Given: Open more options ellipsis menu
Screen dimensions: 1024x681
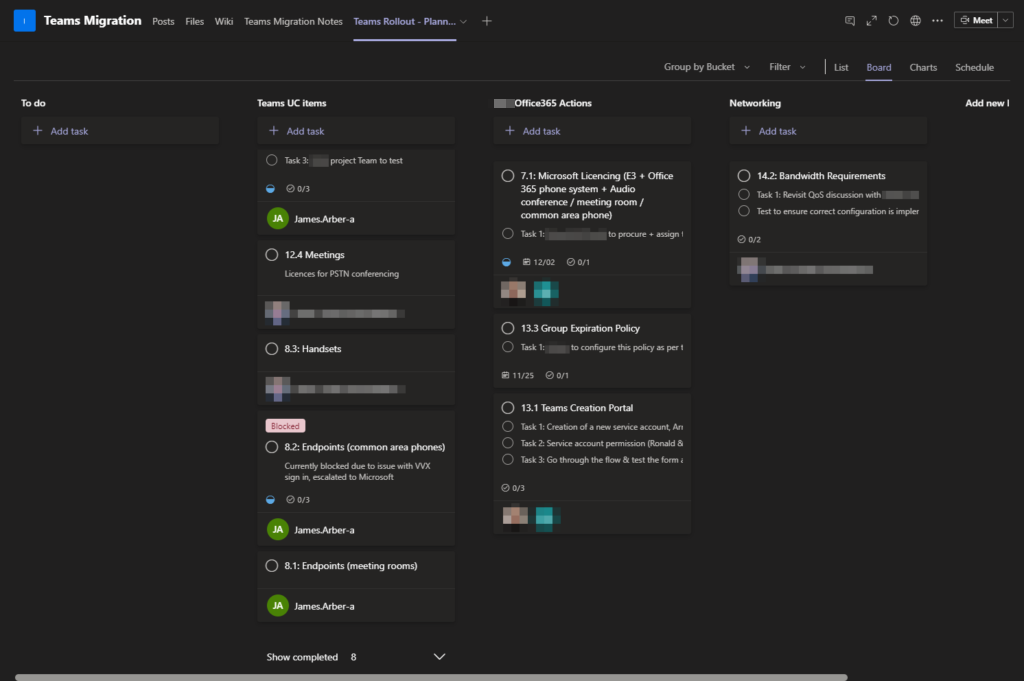Looking at the screenshot, I should [937, 21].
